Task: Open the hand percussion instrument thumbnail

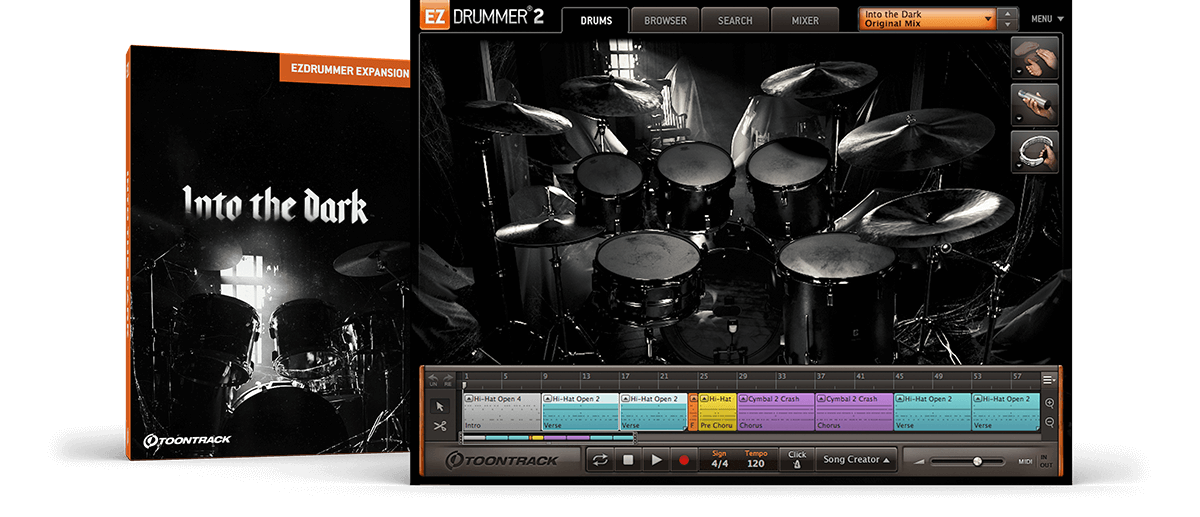Action: tap(1035, 58)
